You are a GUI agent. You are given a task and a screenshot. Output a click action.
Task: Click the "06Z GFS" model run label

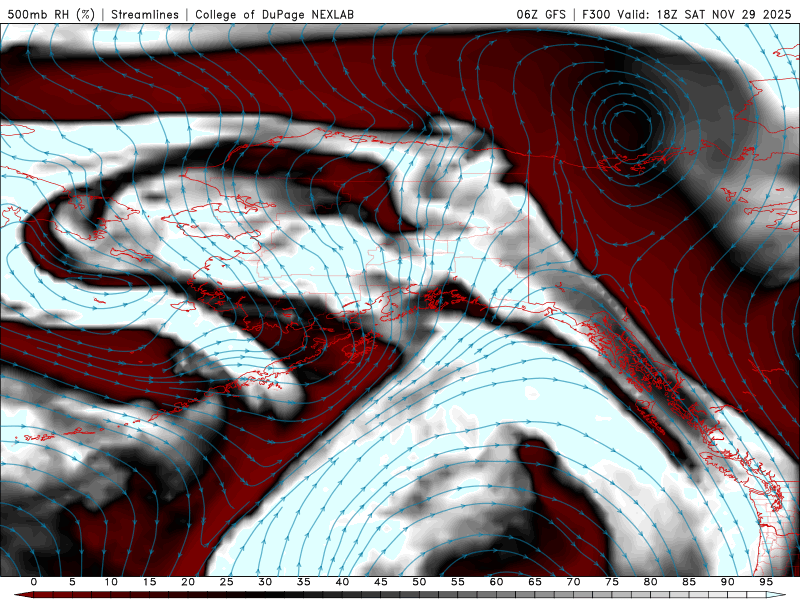tap(541, 14)
